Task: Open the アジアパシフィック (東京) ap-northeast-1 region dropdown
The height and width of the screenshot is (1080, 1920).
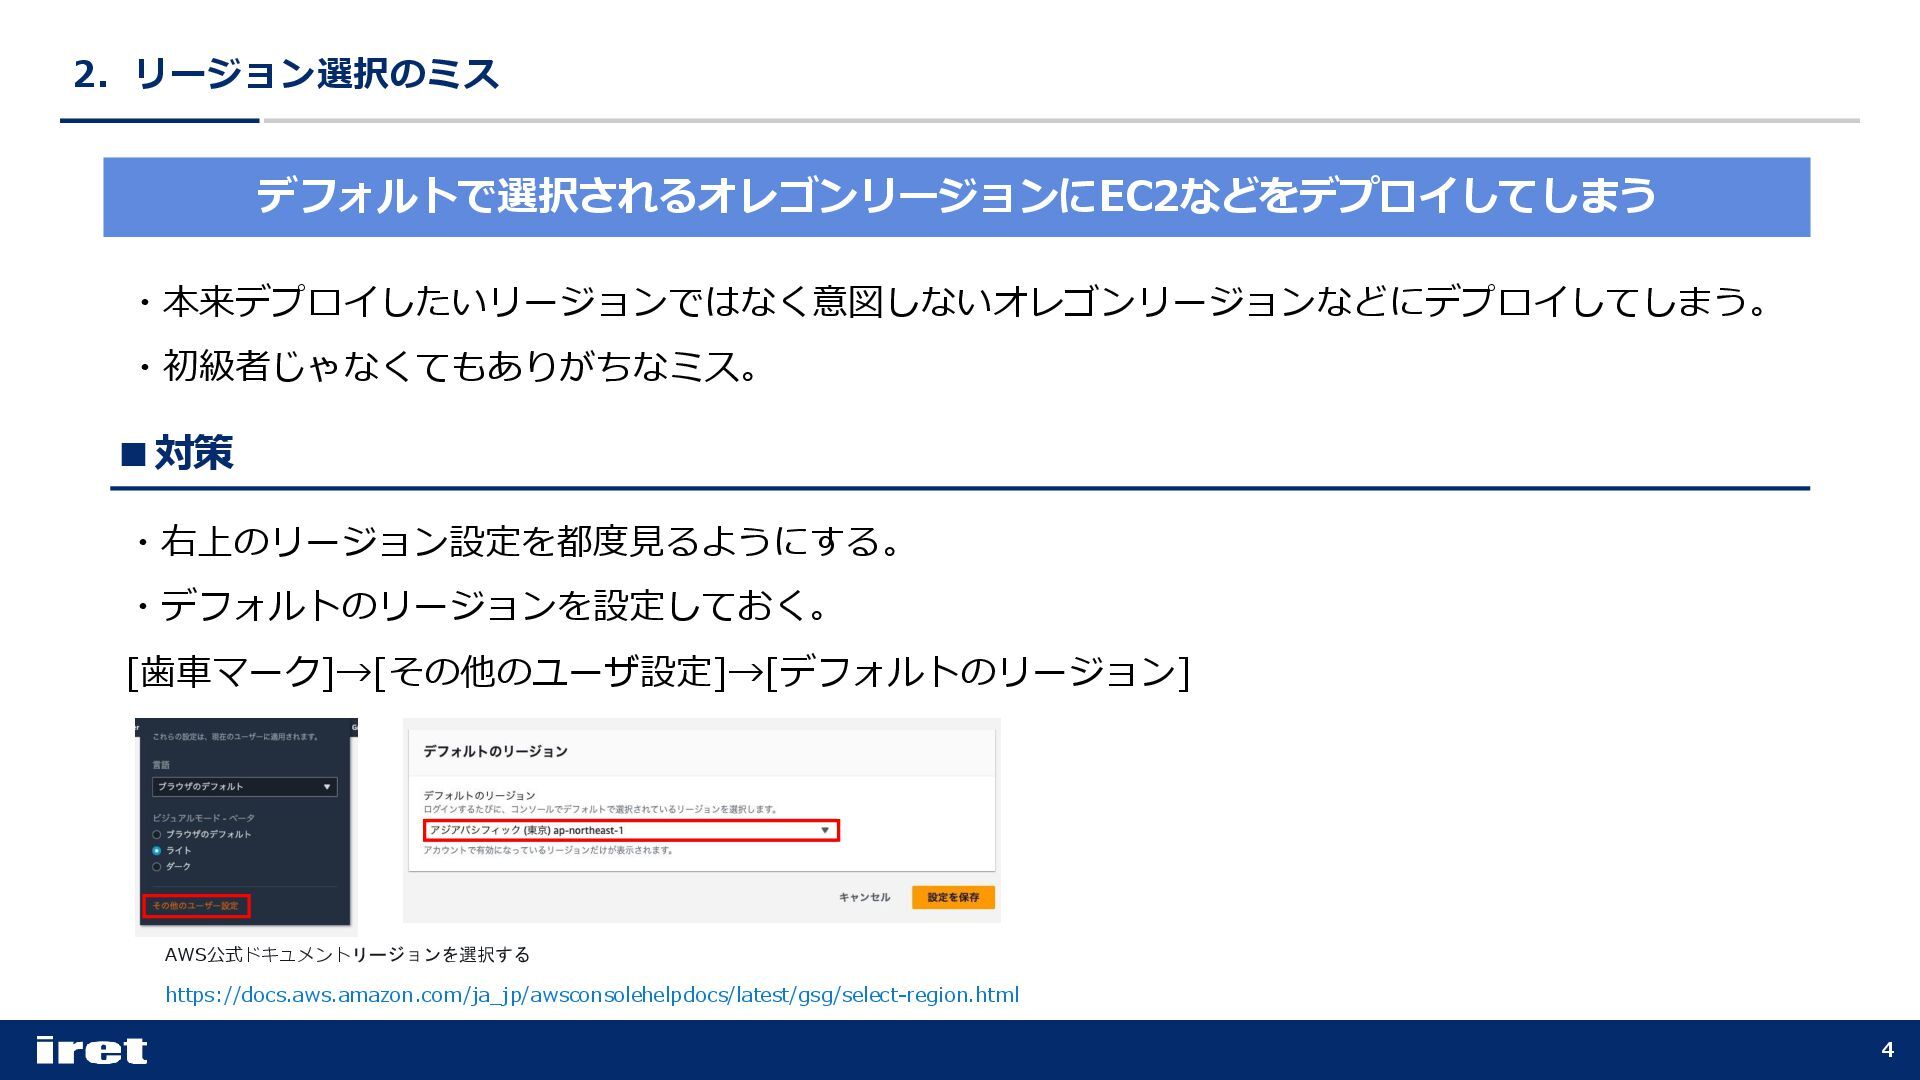Action: (630, 830)
